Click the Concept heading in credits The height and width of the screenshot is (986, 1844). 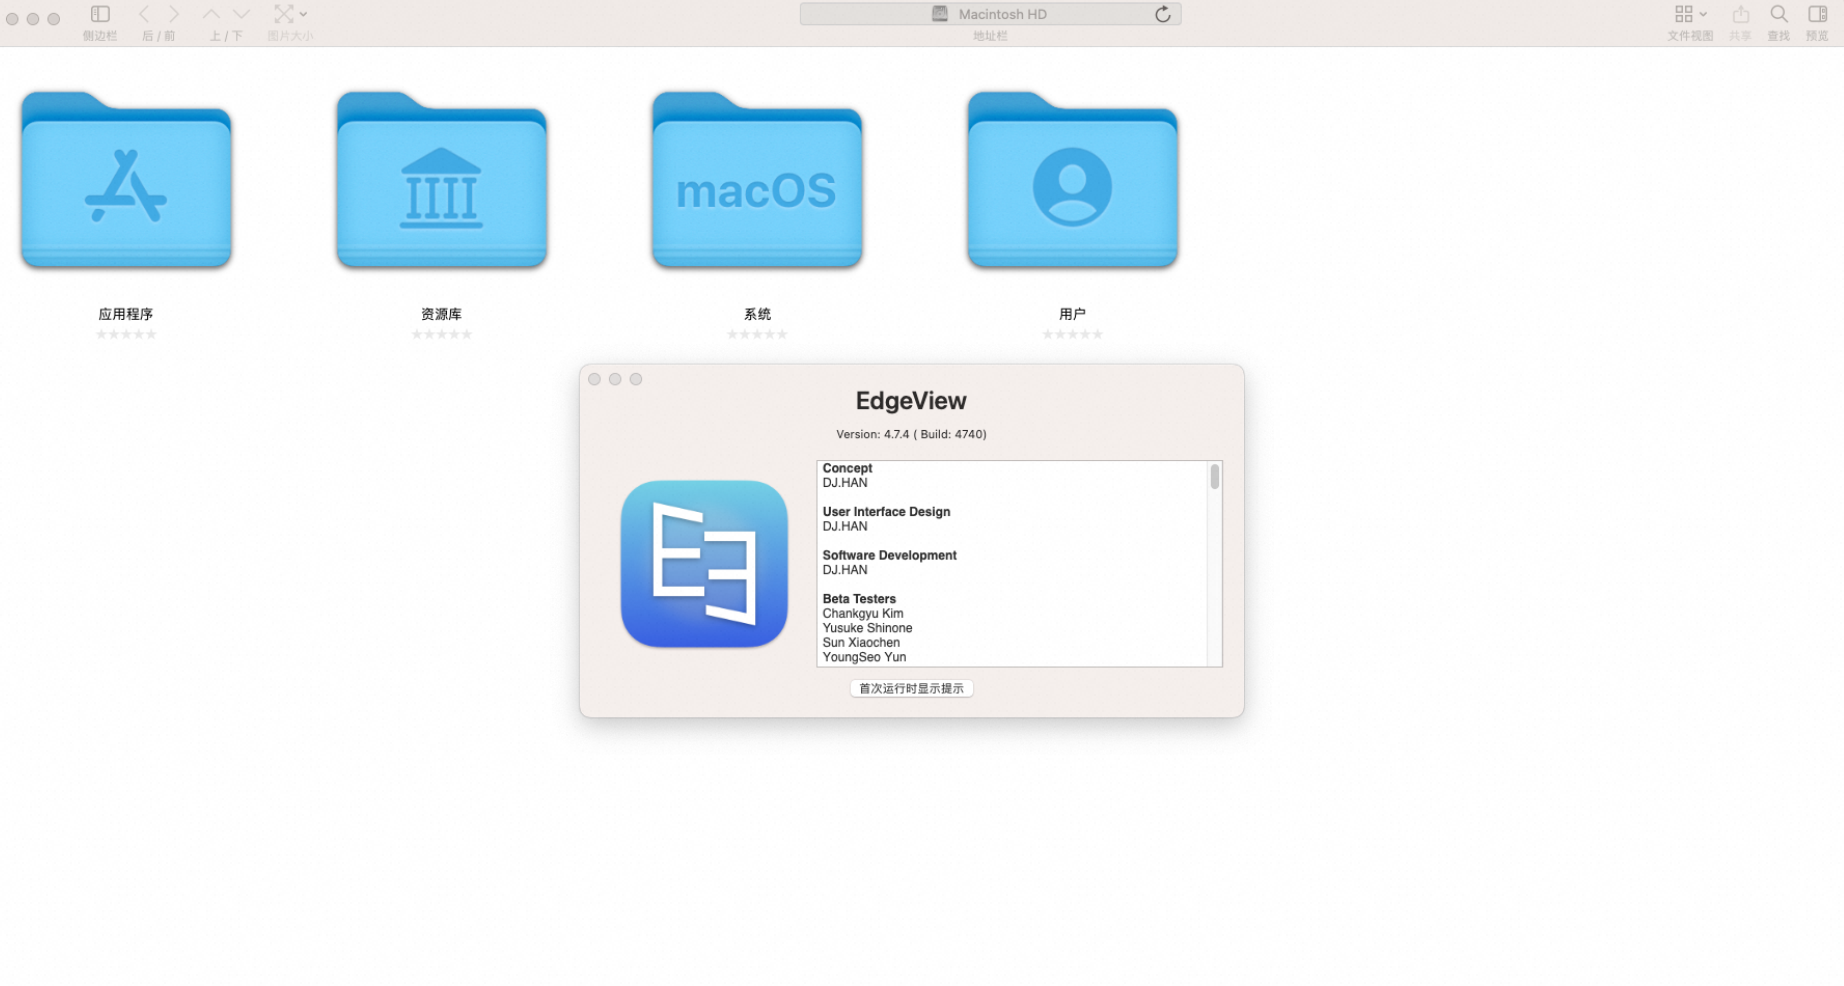[x=847, y=468]
